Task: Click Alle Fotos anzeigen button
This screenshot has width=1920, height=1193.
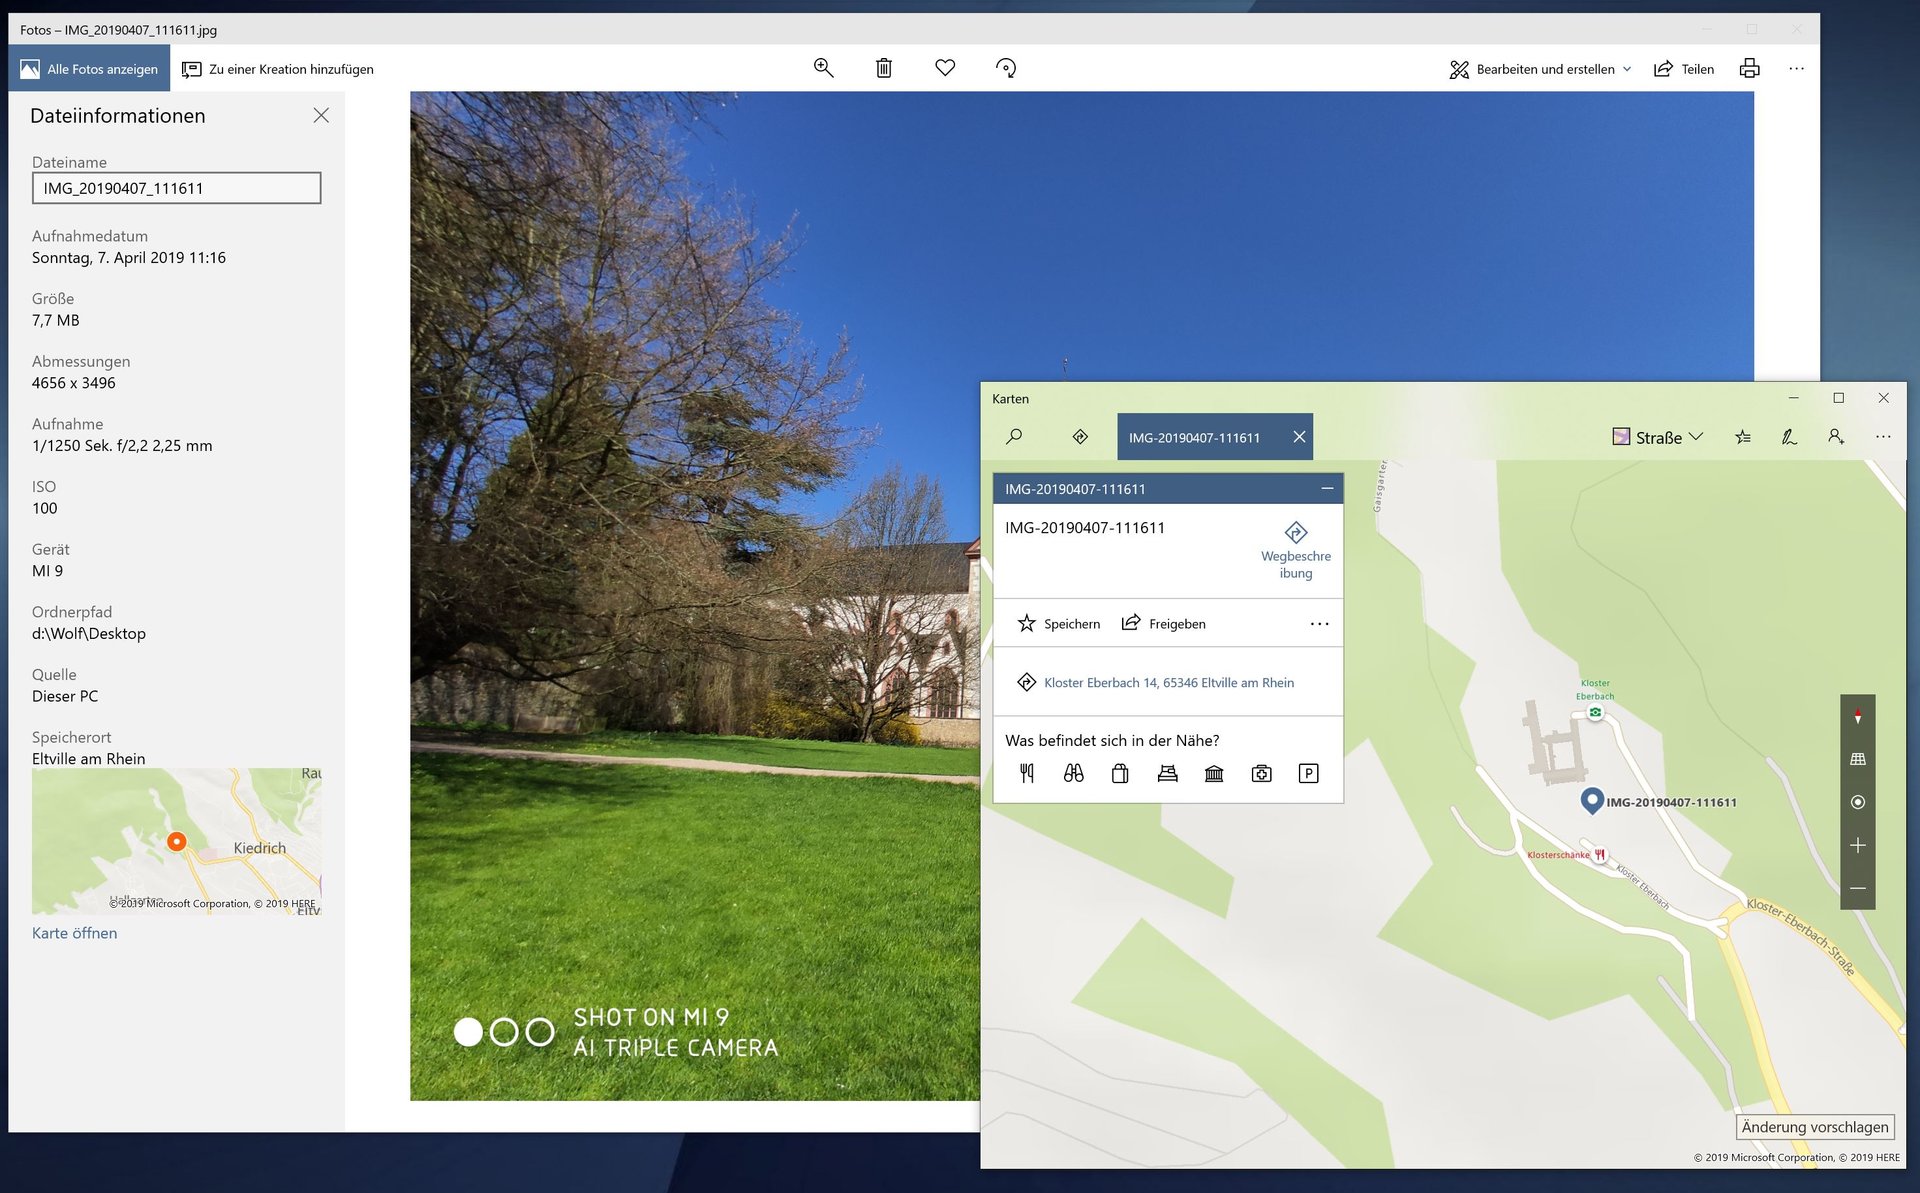Action: tap(90, 69)
